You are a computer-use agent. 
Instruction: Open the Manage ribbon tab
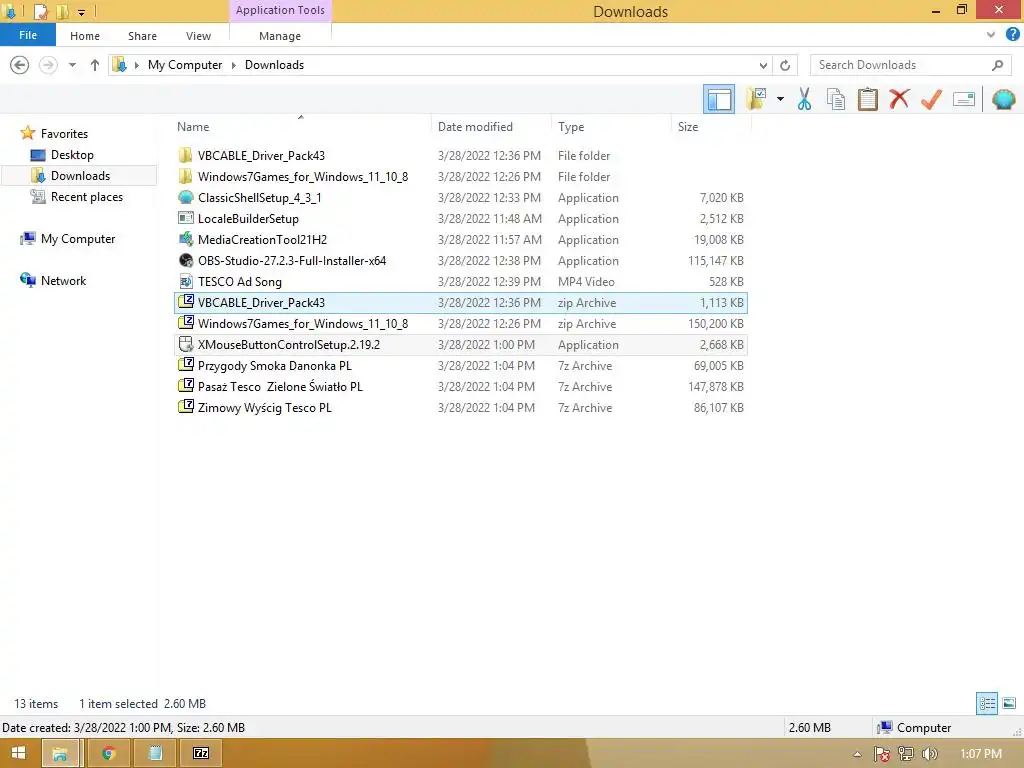tap(280, 36)
